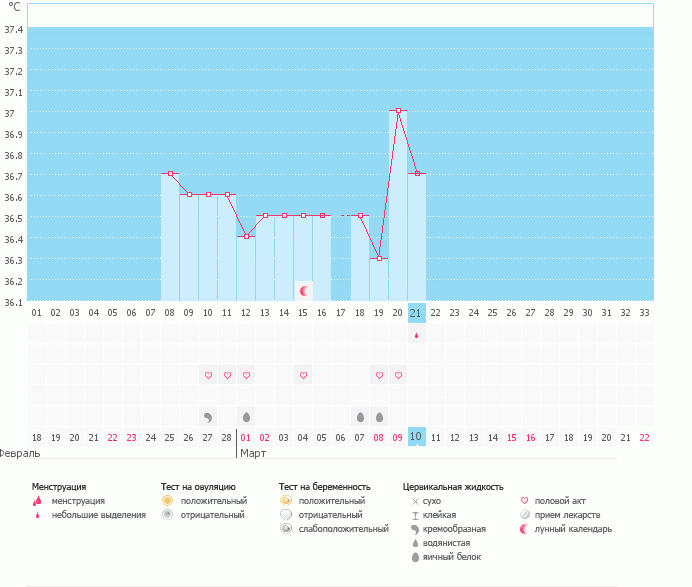
Task: Click the red March 01 calendar date
Action: pyautogui.click(x=246, y=438)
